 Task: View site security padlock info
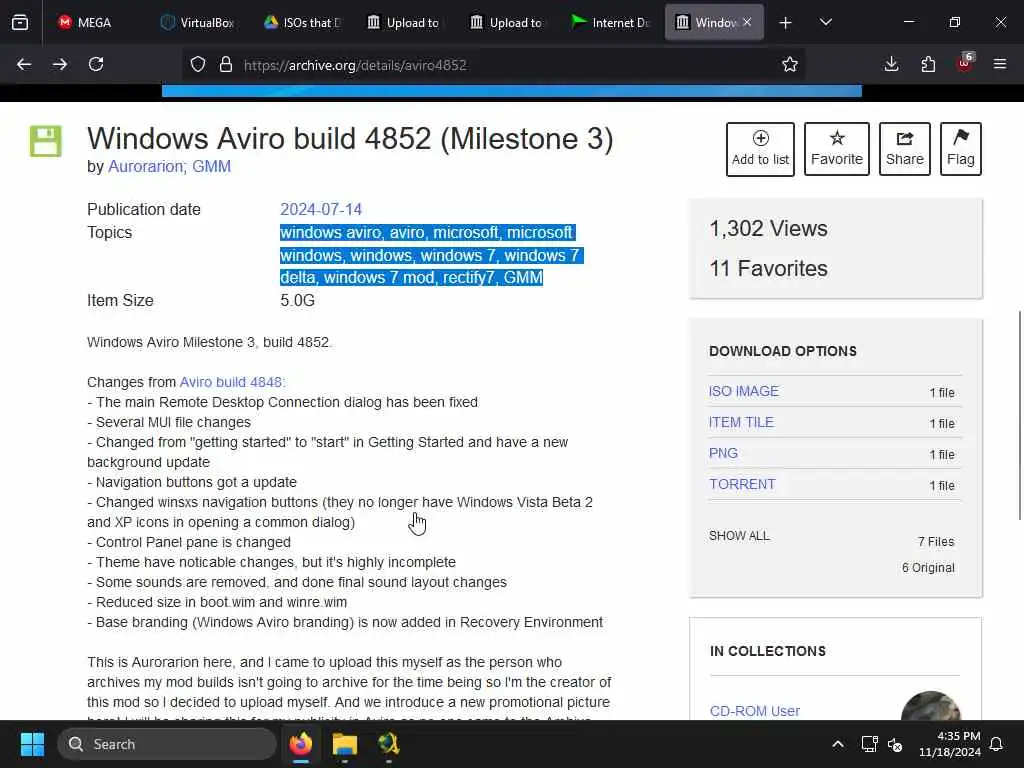click(x=226, y=65)
